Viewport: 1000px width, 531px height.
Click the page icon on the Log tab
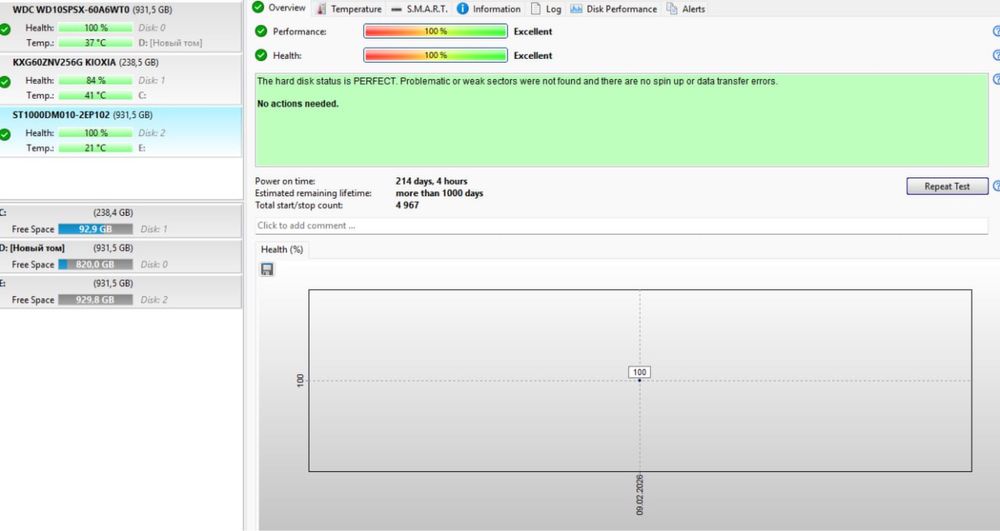[536, 9]
